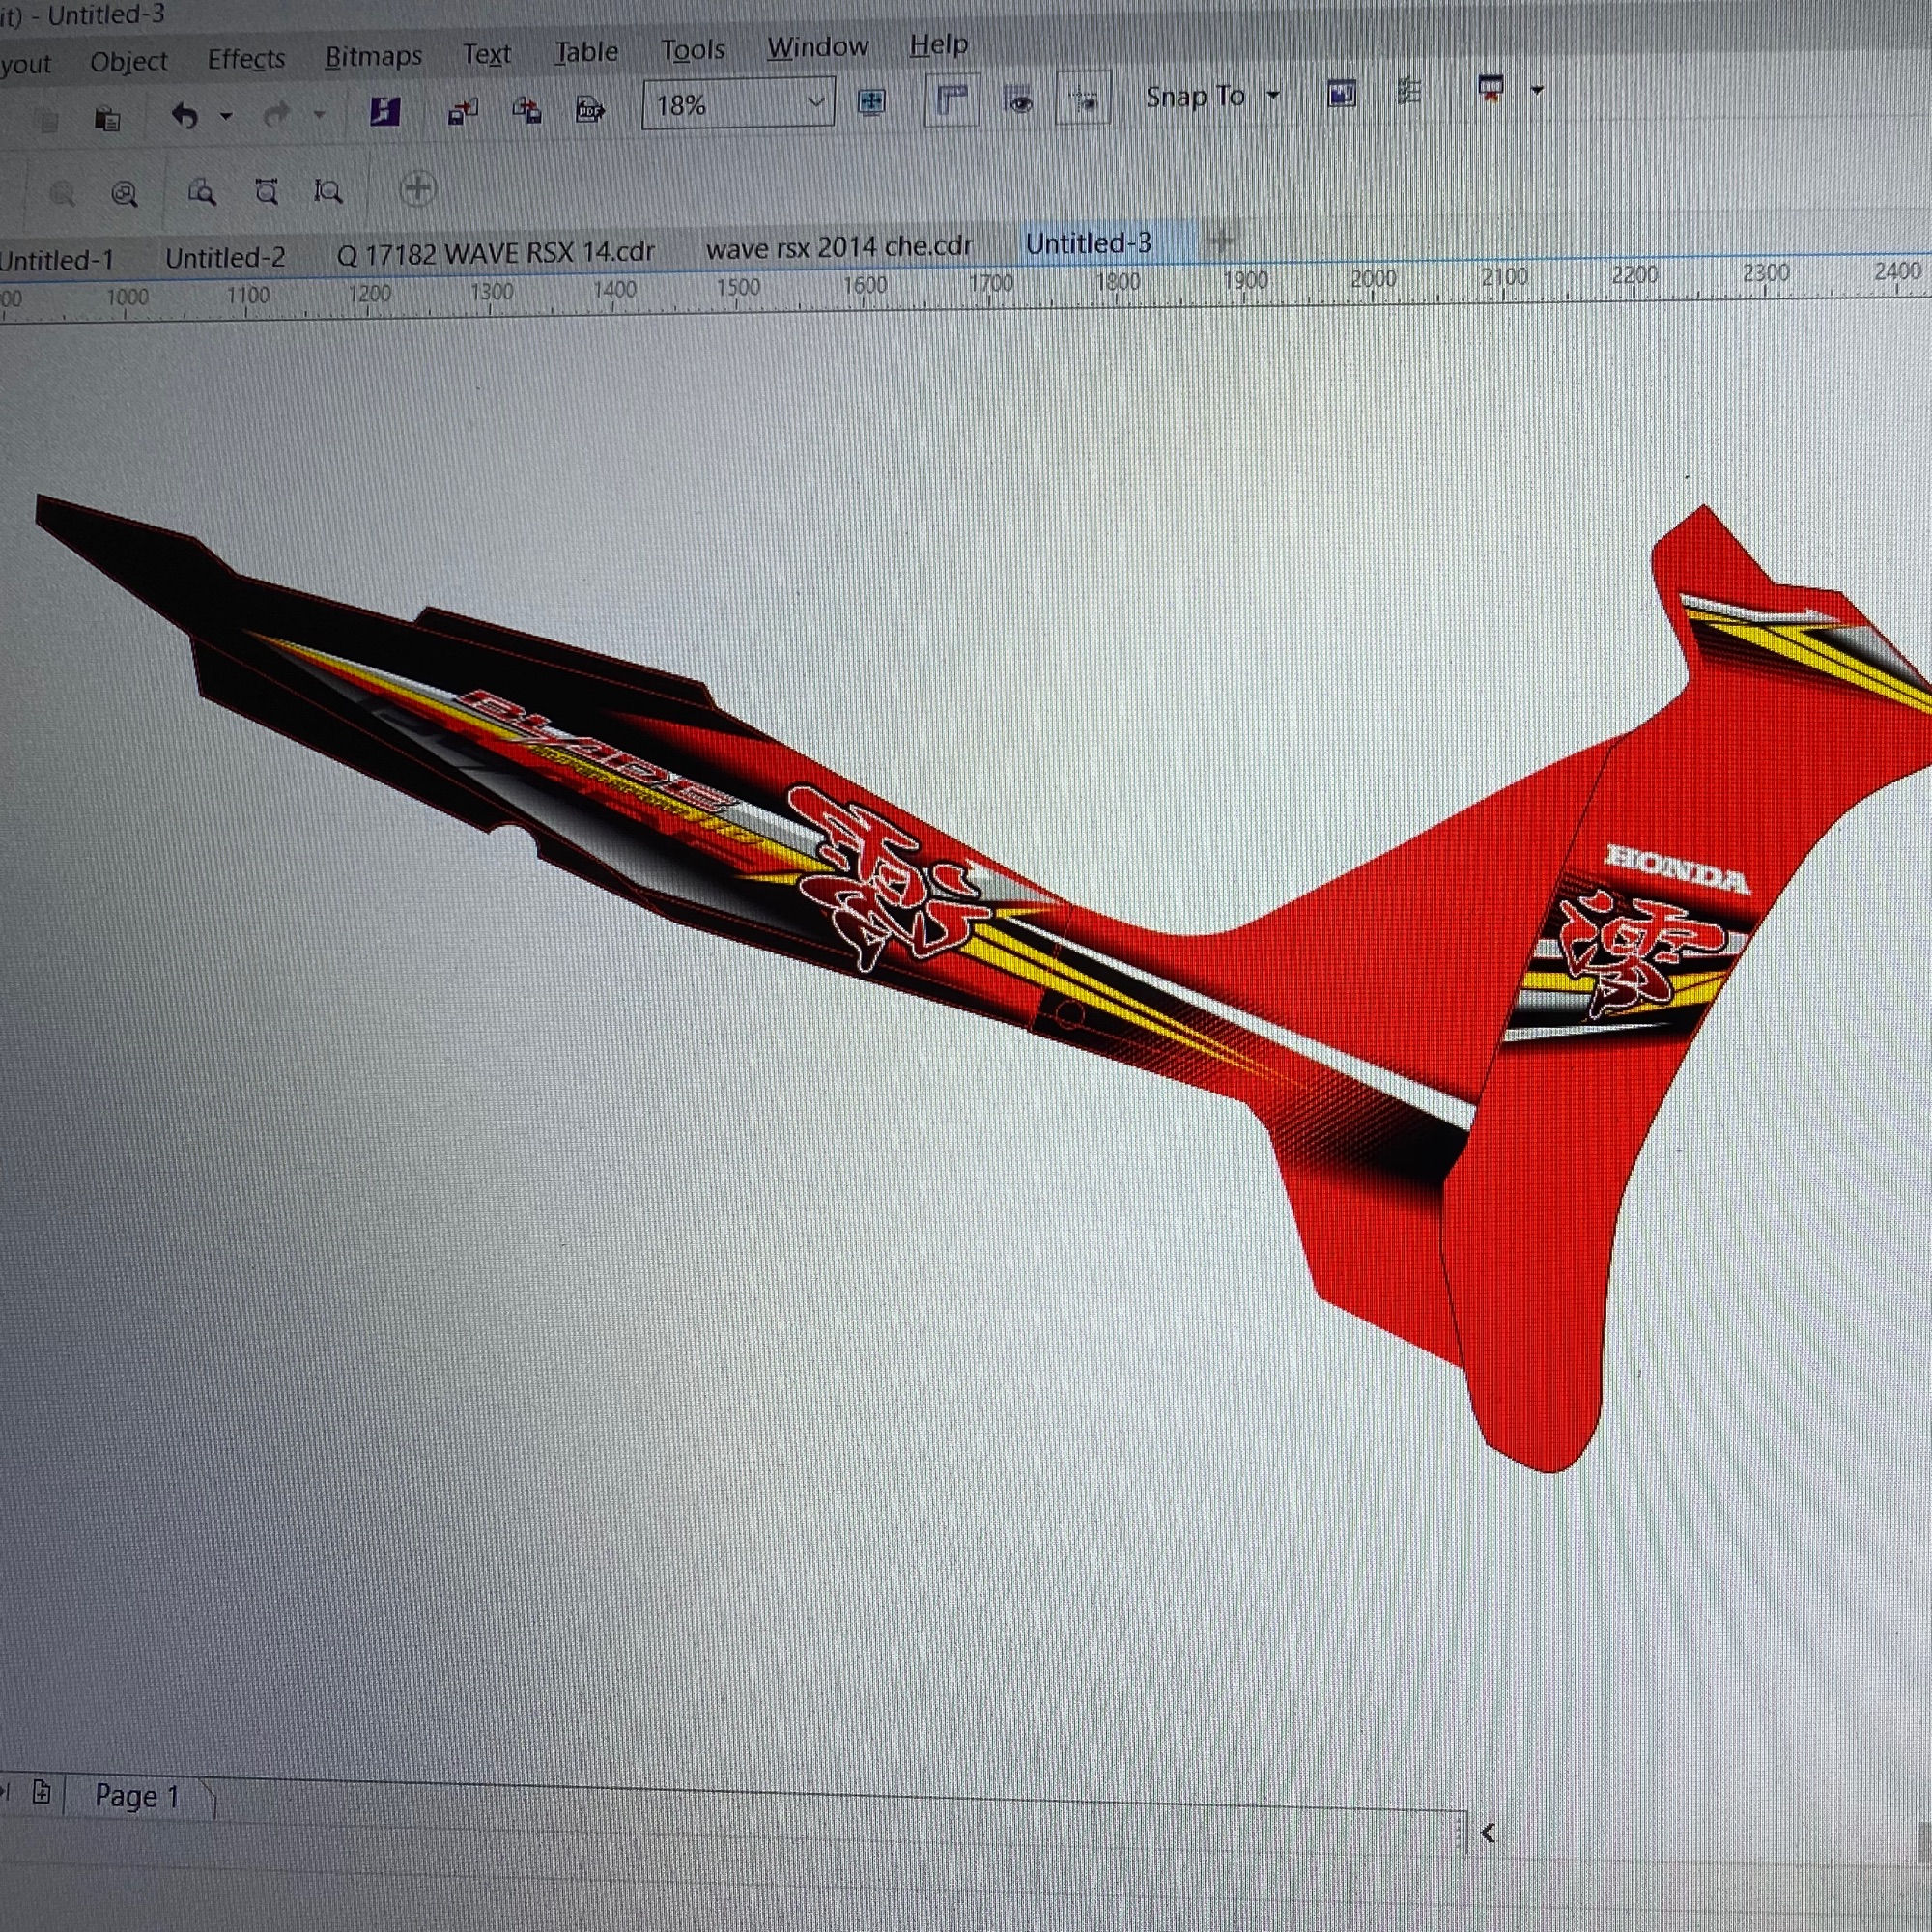This screenshot has height=1932, width=1932.
Task: Click the plus button to start new document
Action: tap(1219, 240)
